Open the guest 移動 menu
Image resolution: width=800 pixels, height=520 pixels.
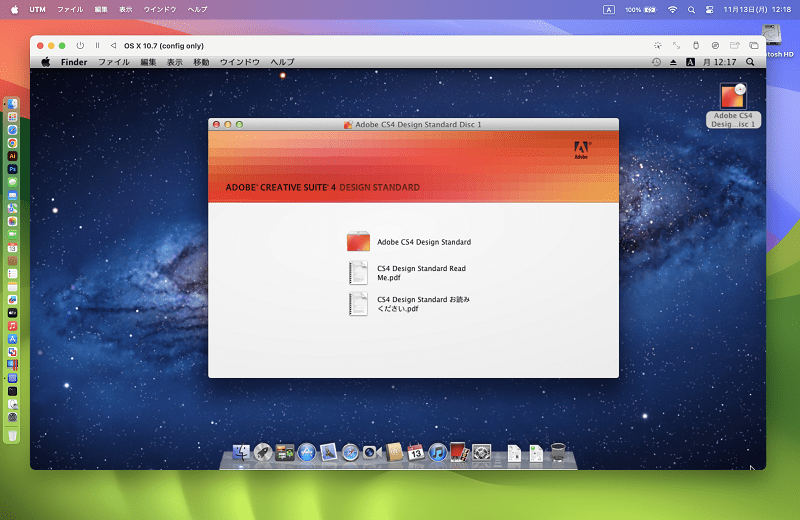point(201,62)
